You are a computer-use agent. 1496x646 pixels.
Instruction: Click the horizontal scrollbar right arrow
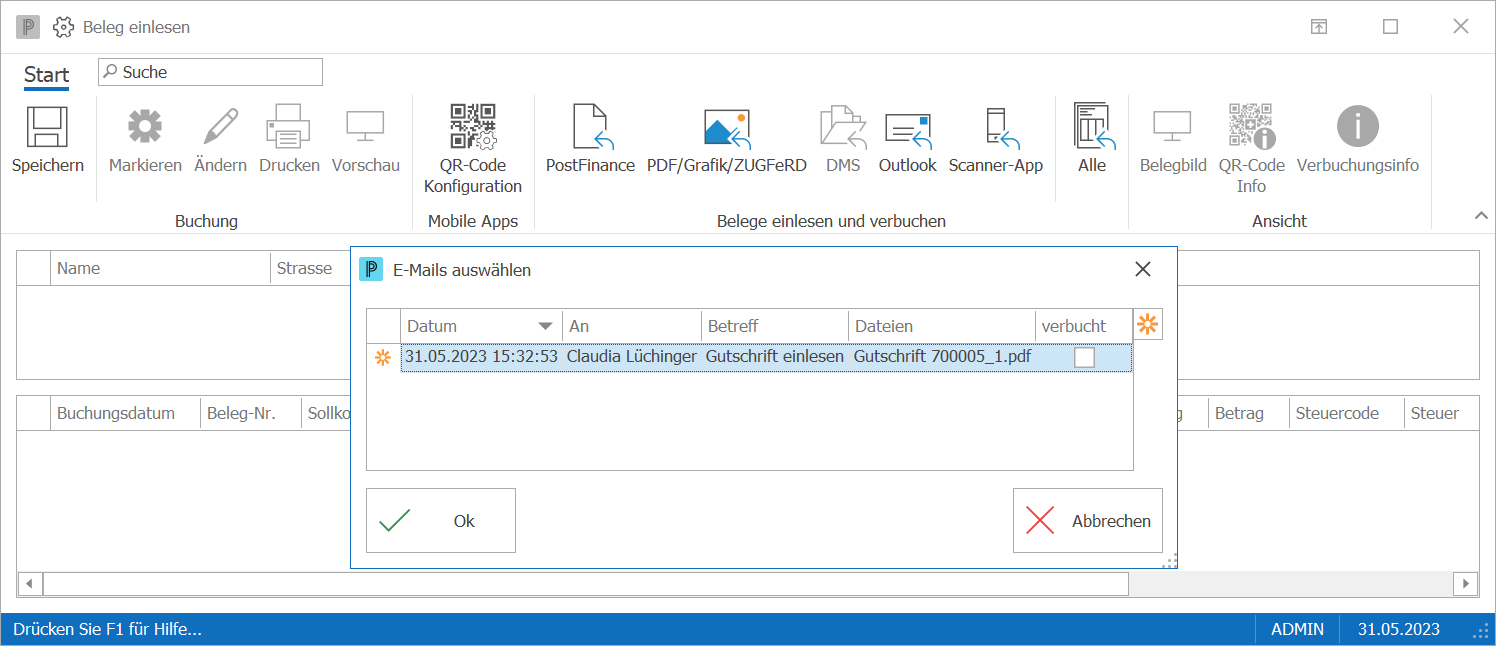pos(1466,583)
